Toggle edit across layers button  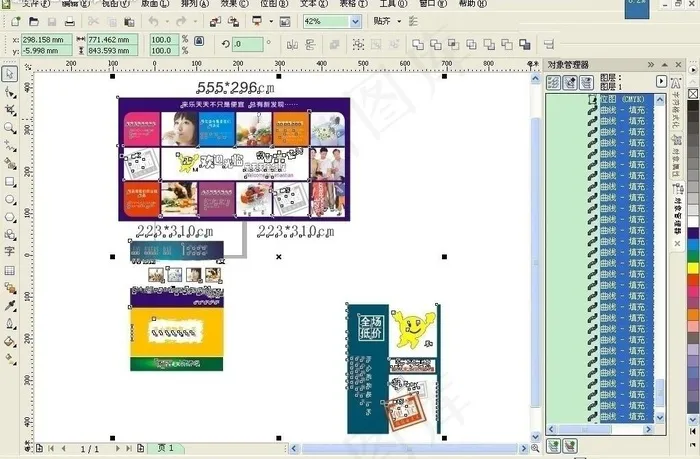tap(570, 82)
